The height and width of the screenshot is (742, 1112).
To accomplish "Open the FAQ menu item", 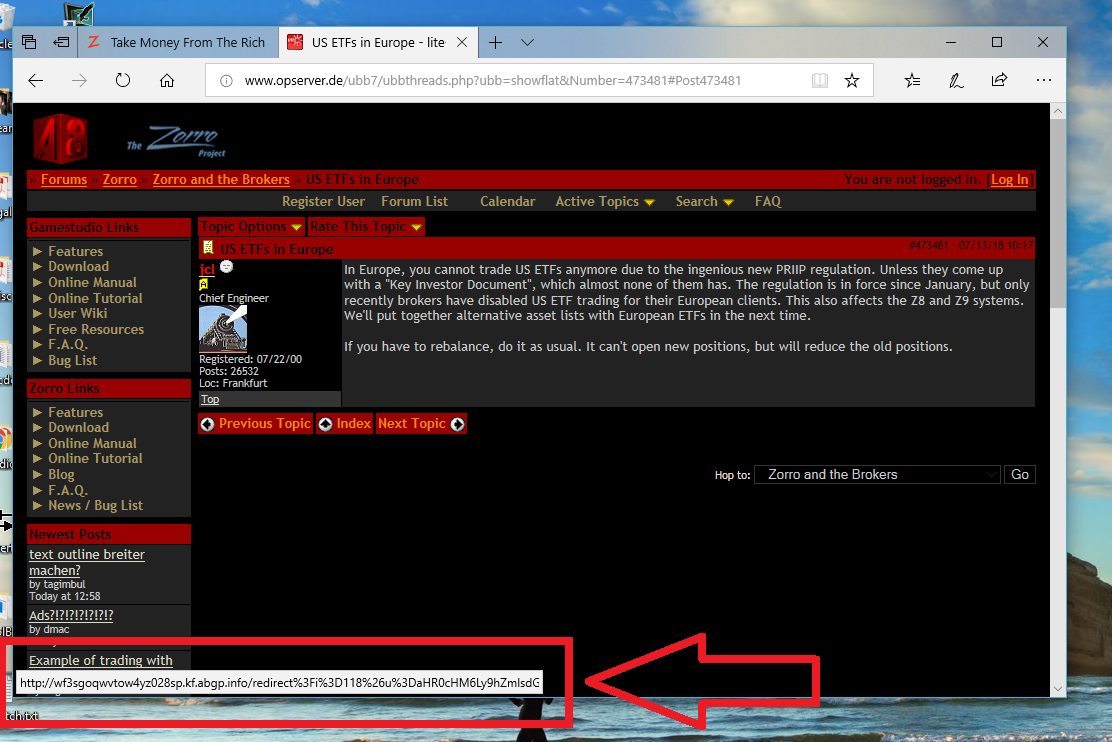I will [x=767, y=201].
